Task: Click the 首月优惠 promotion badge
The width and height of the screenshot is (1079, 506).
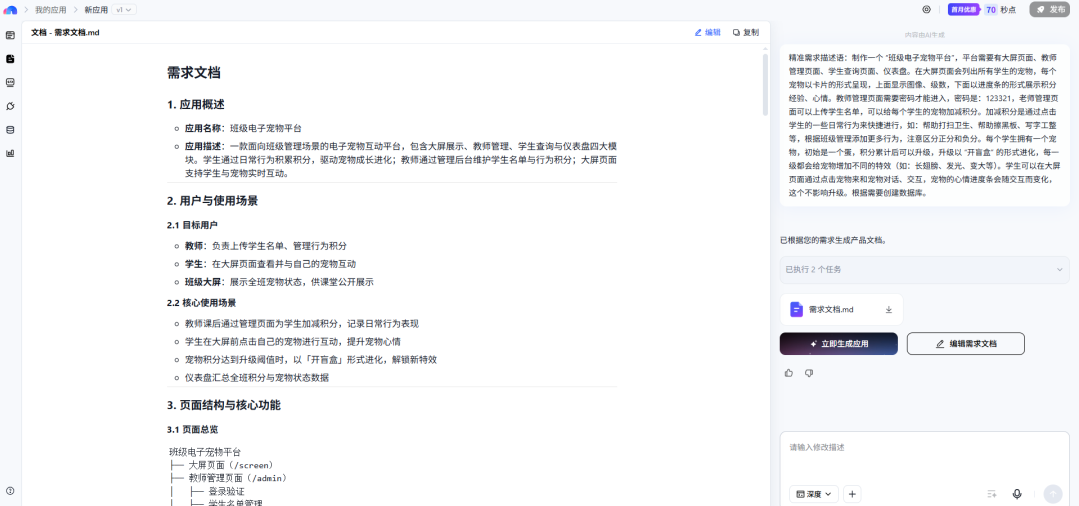Action: (964, 10)
